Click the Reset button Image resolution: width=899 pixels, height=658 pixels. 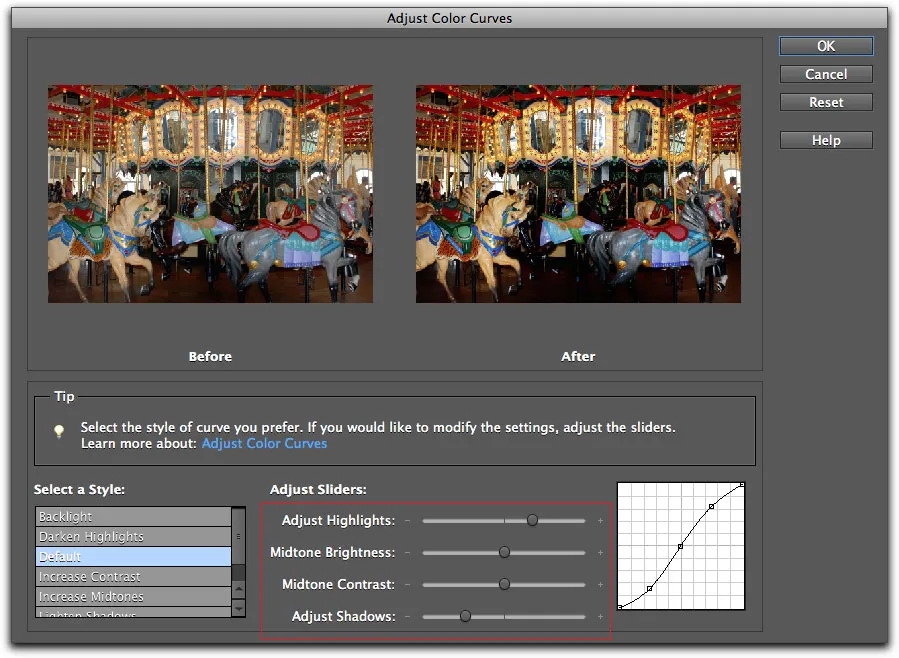825,101
